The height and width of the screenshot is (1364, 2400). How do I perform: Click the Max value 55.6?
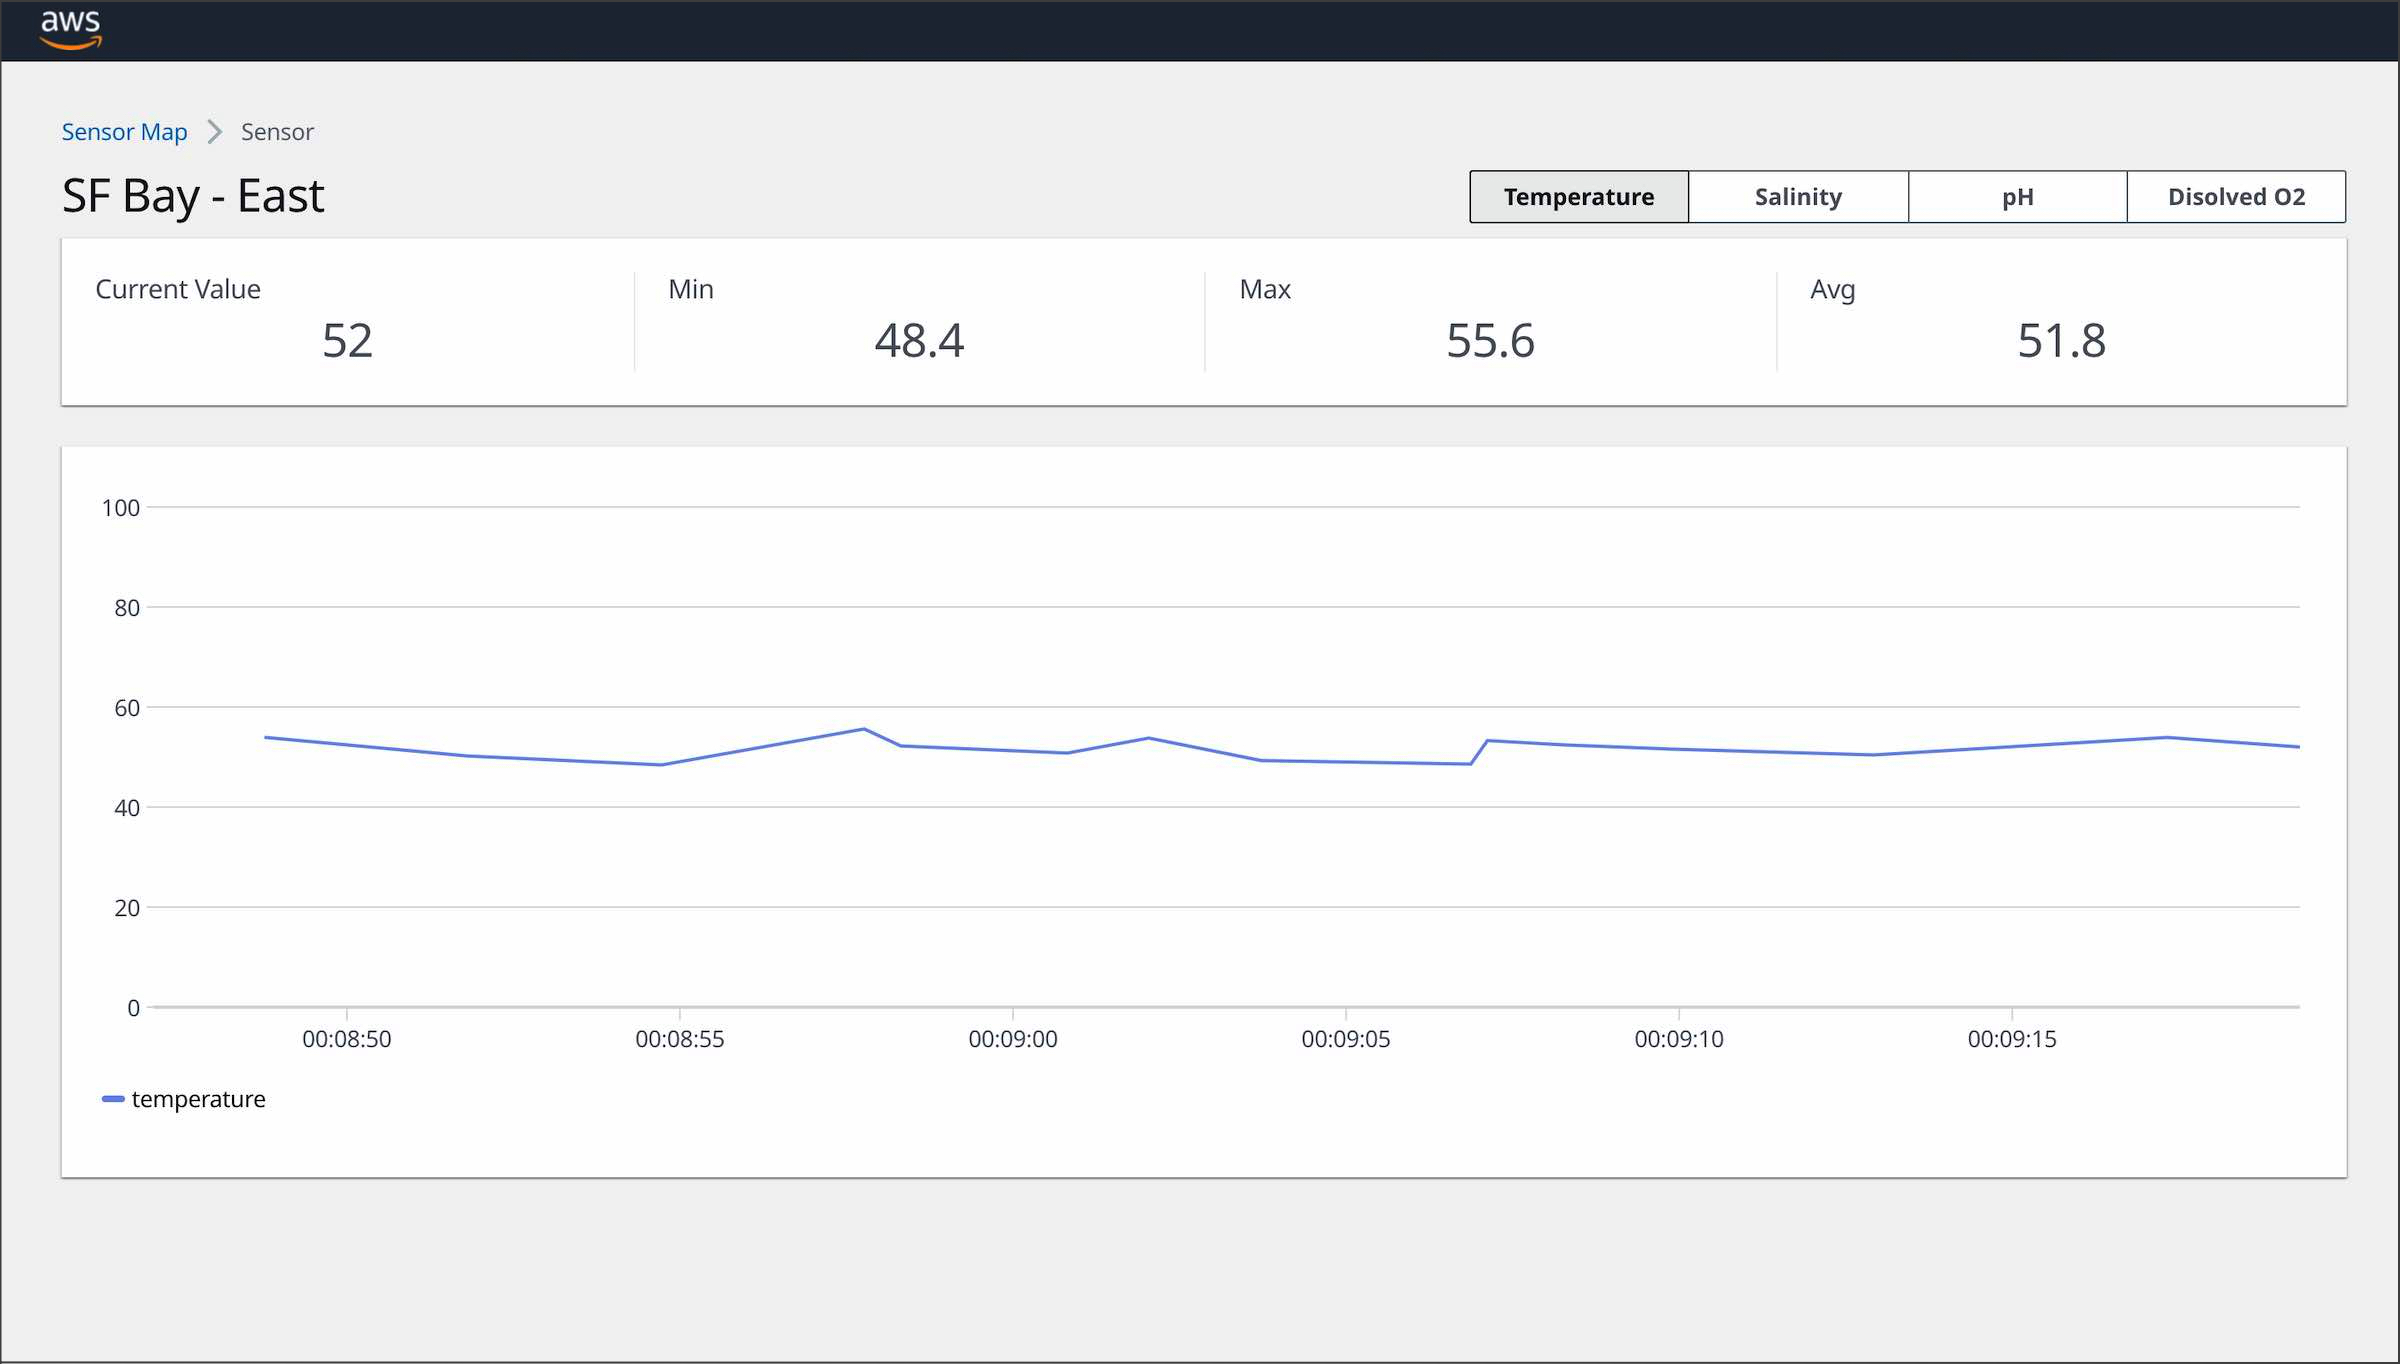(x=1490, y=341)
